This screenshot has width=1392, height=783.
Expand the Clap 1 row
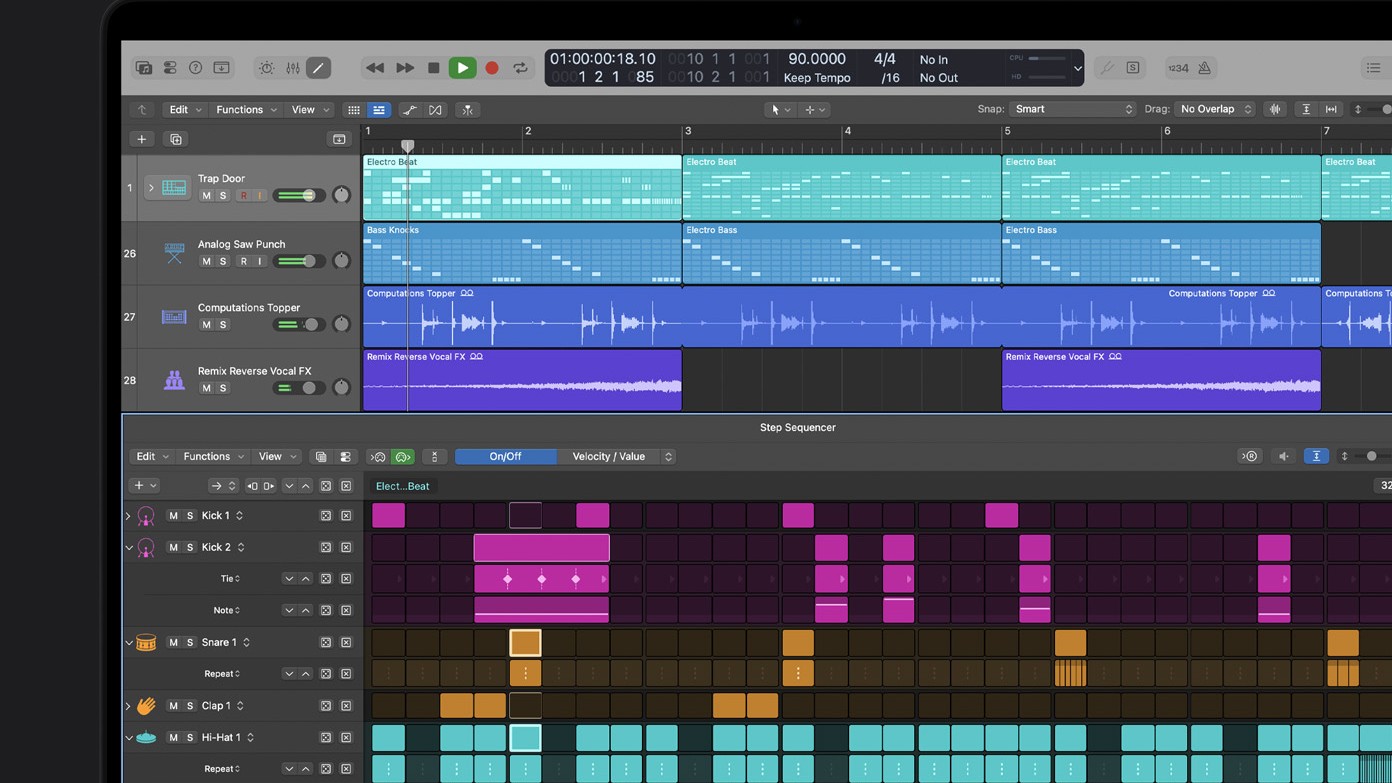[x=128, y=706]
